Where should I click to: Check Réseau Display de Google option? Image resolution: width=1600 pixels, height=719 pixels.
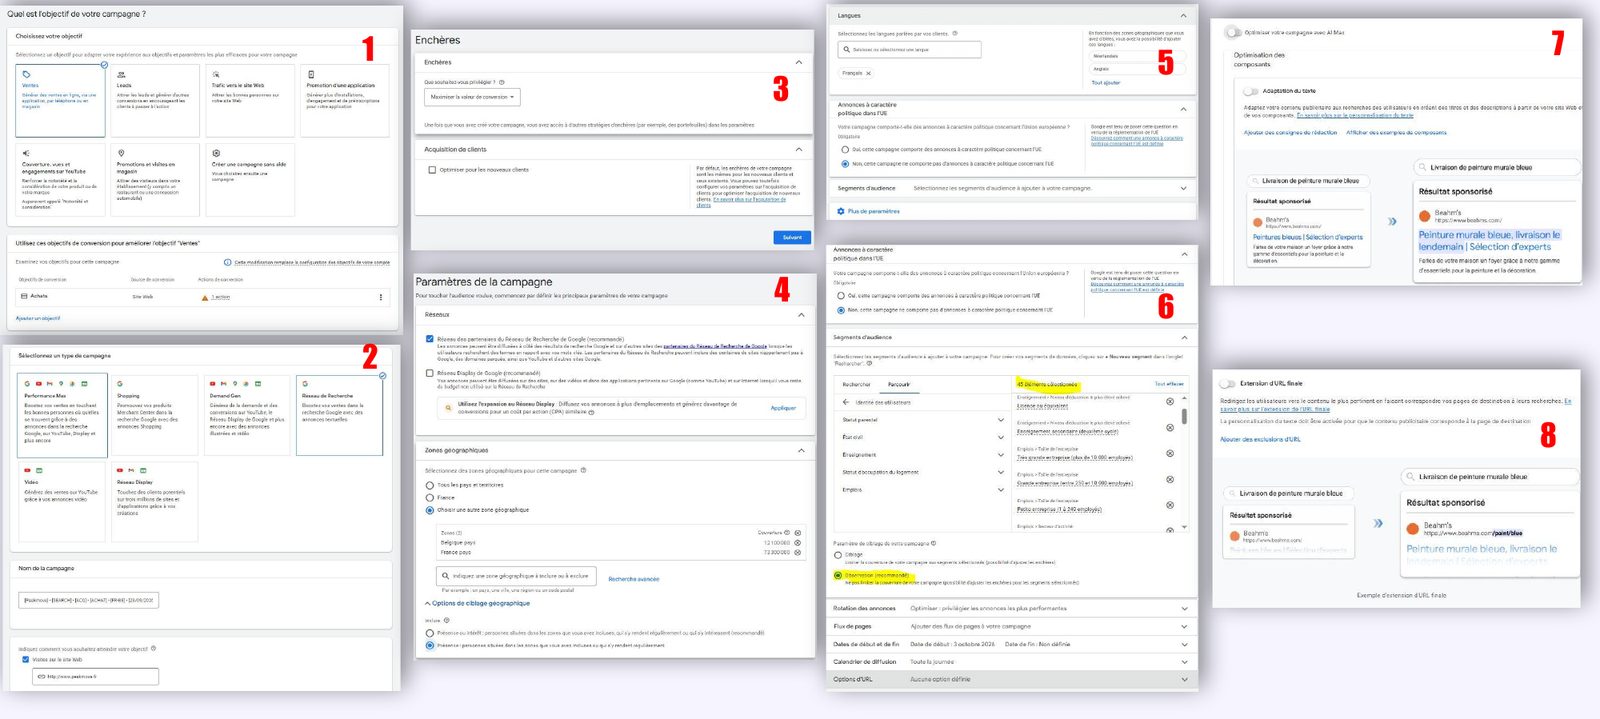pos(430,373)
